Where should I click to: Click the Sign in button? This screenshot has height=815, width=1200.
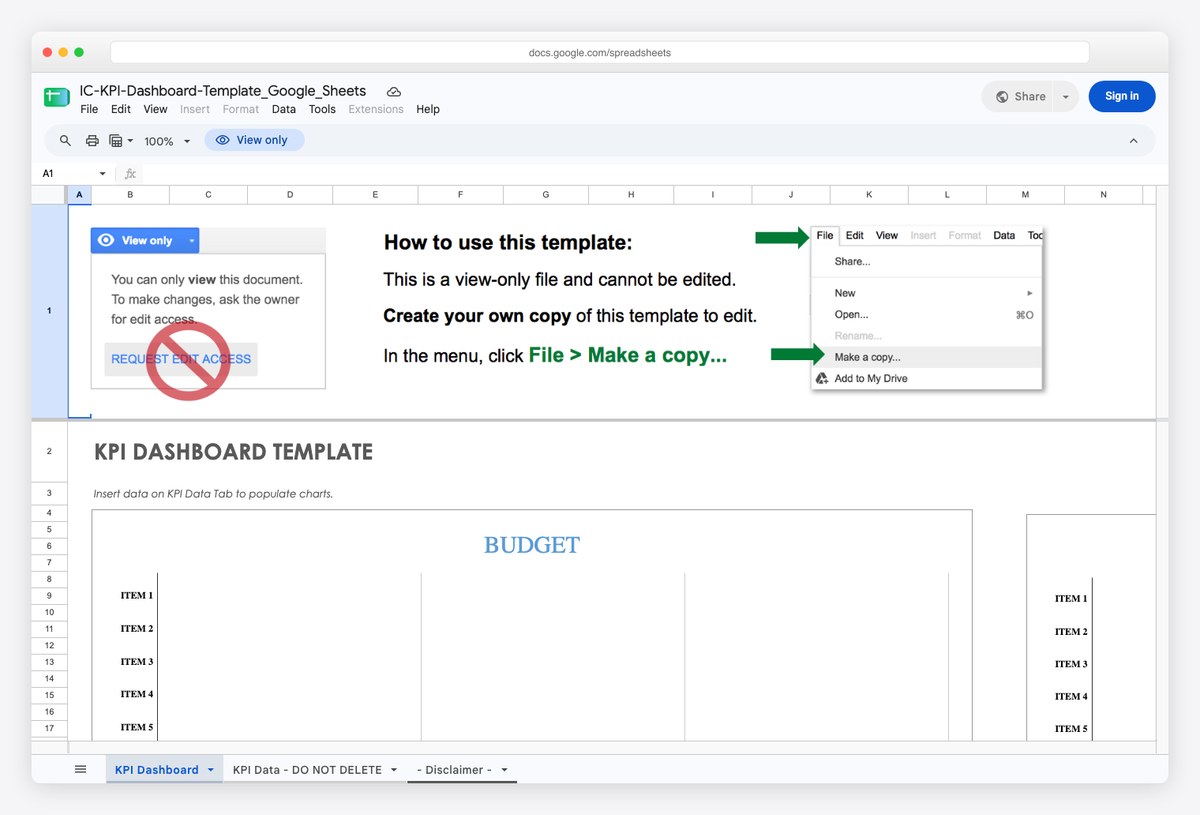click(x=1122, y=96)
